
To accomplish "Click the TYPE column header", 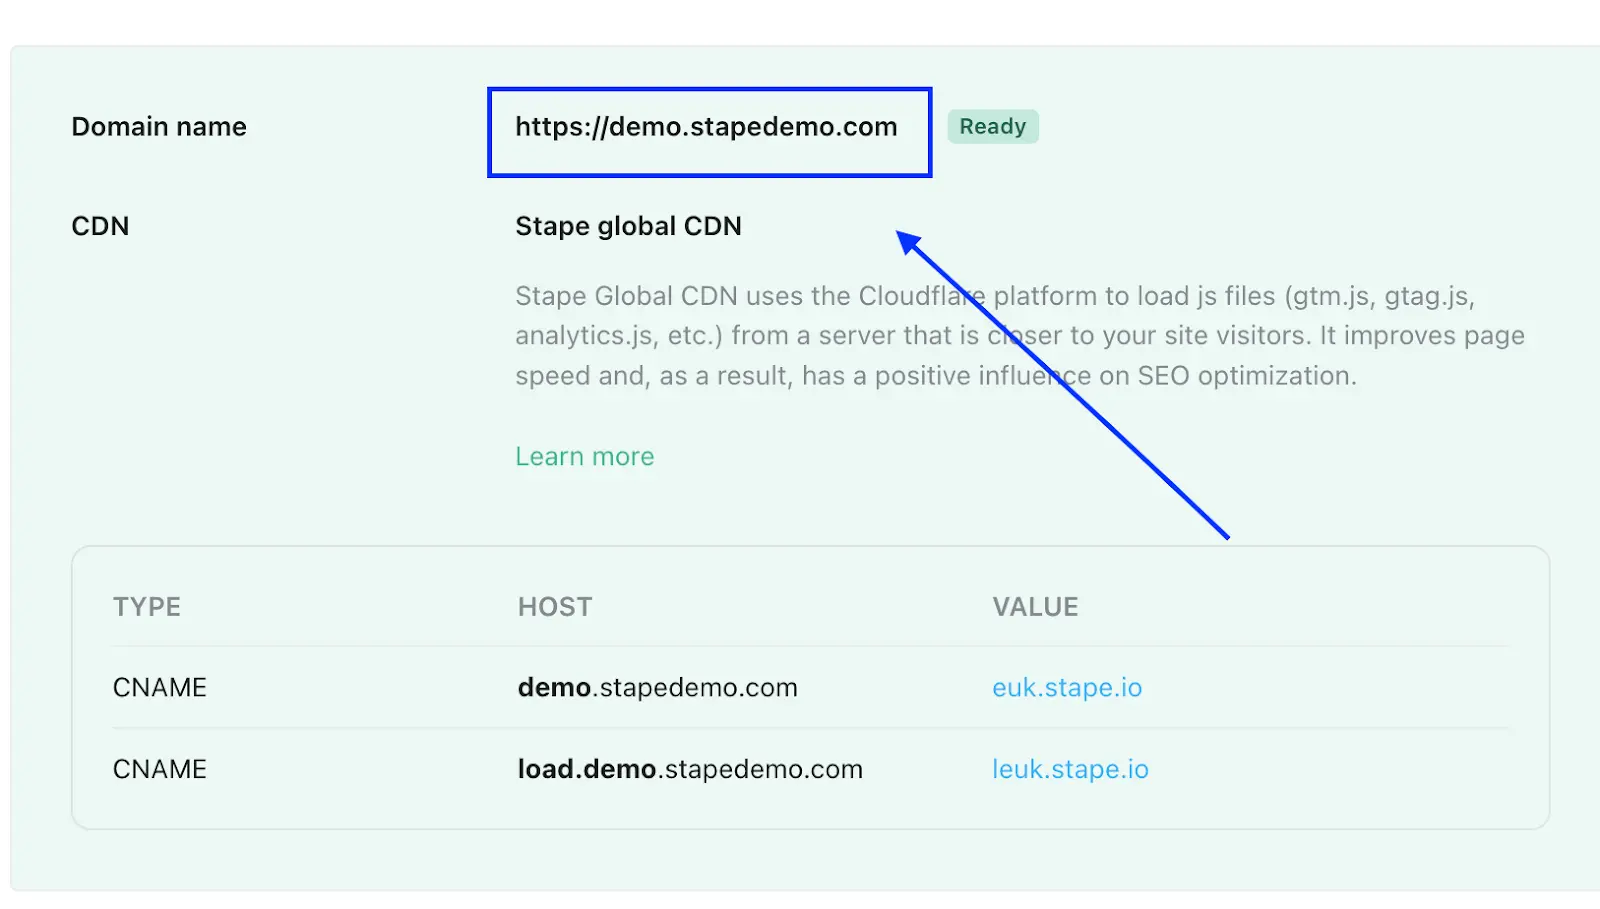I will (147, 607).
